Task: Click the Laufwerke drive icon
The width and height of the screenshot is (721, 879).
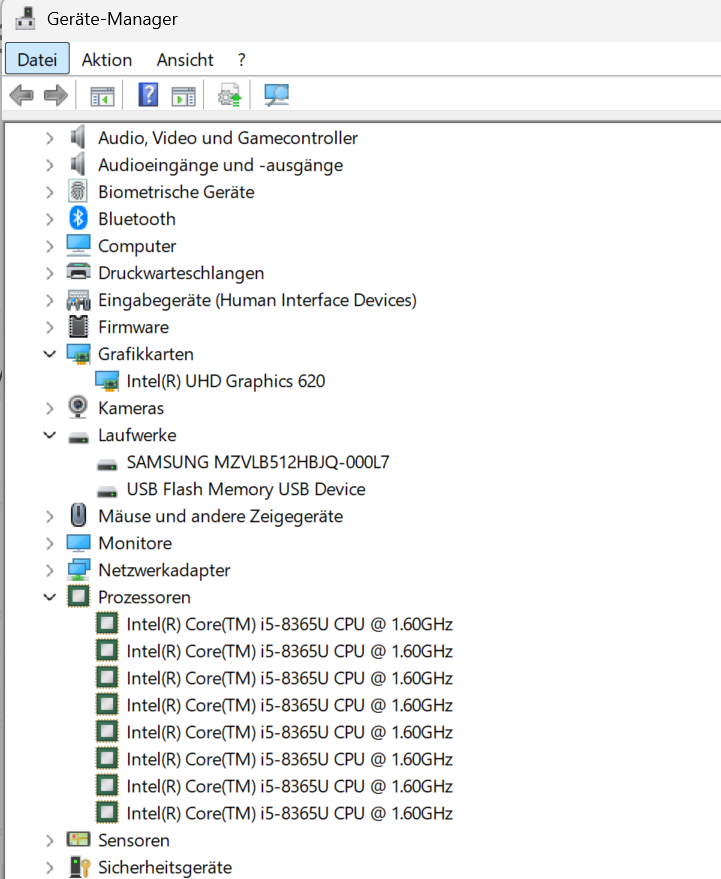Action: coord(78,437)
